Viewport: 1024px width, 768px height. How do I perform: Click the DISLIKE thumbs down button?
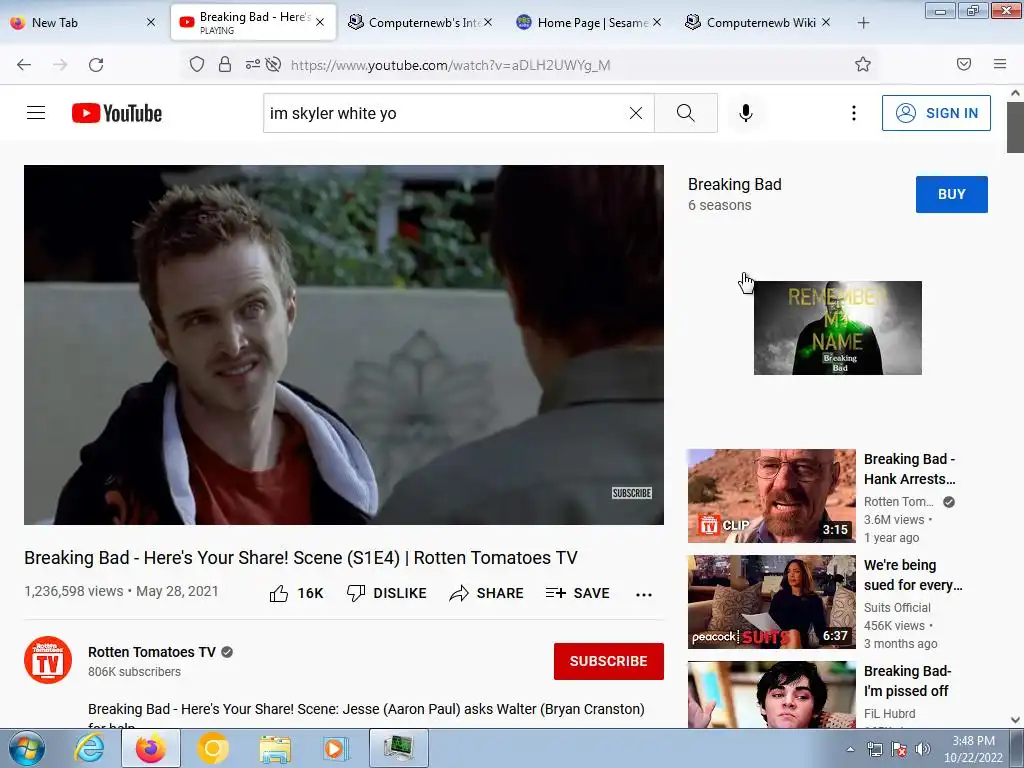click(387, 593)
